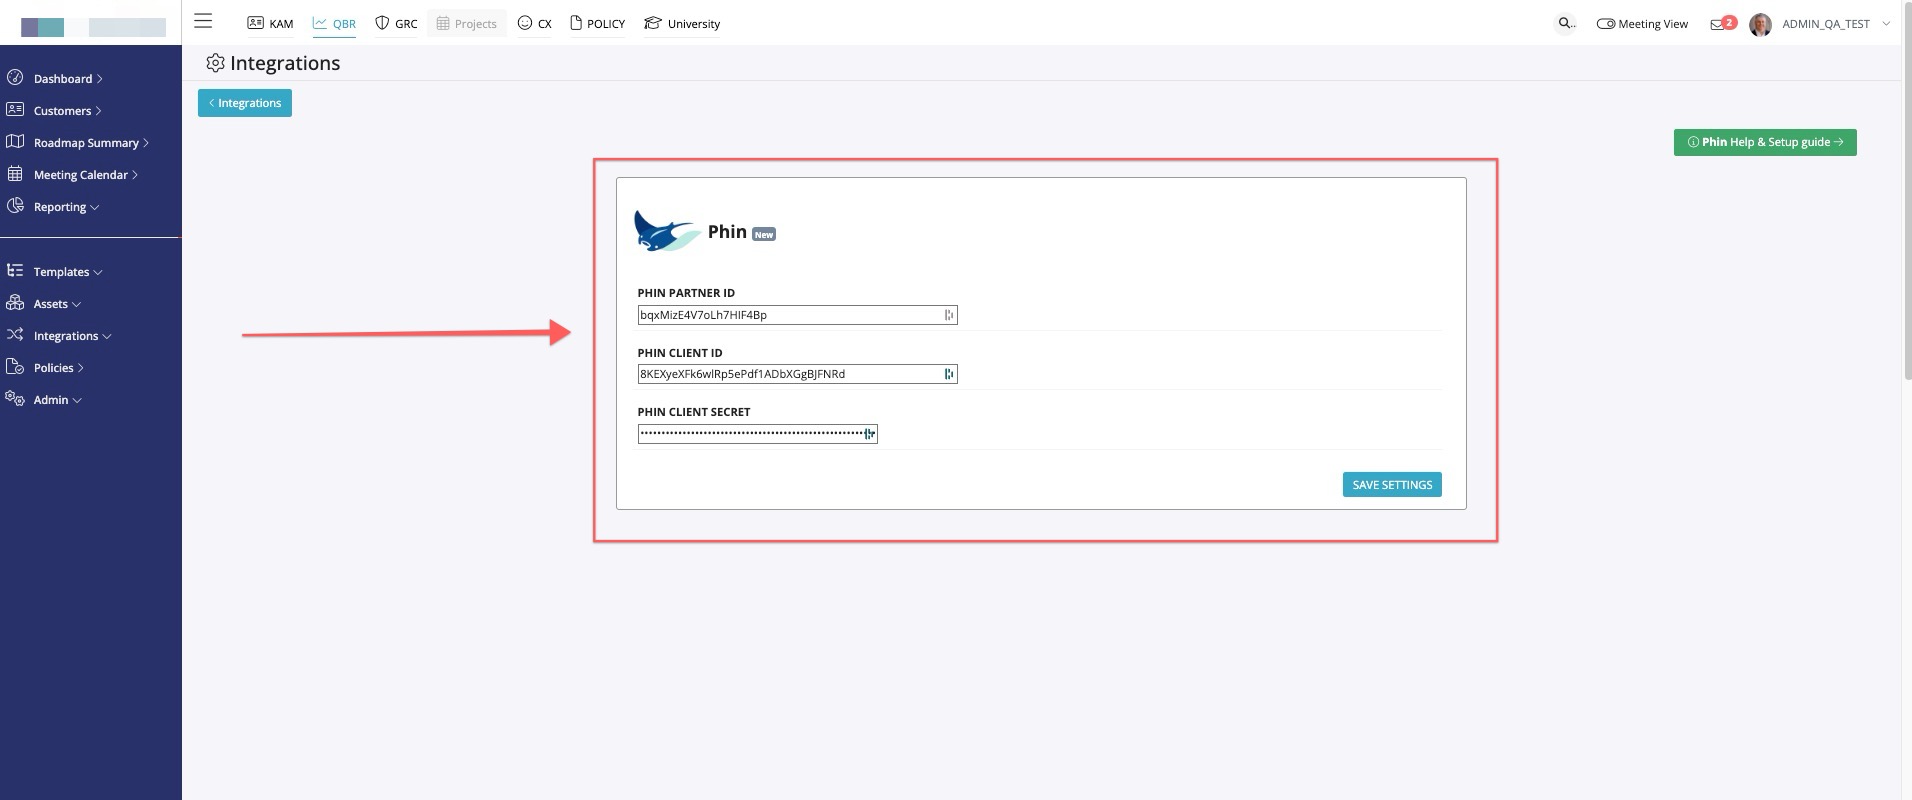Expand the Assets sidebar section
This screenshot has height=800, width=1912.
click(x=77, y=304)
